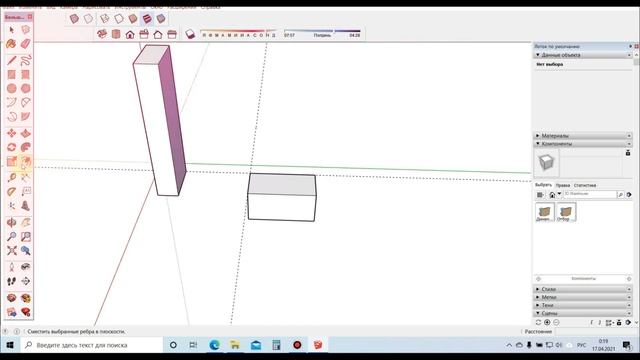Activate the Orbit tool
The width and height of the screenshot is (640, 360).
click(x=11, y=223)
